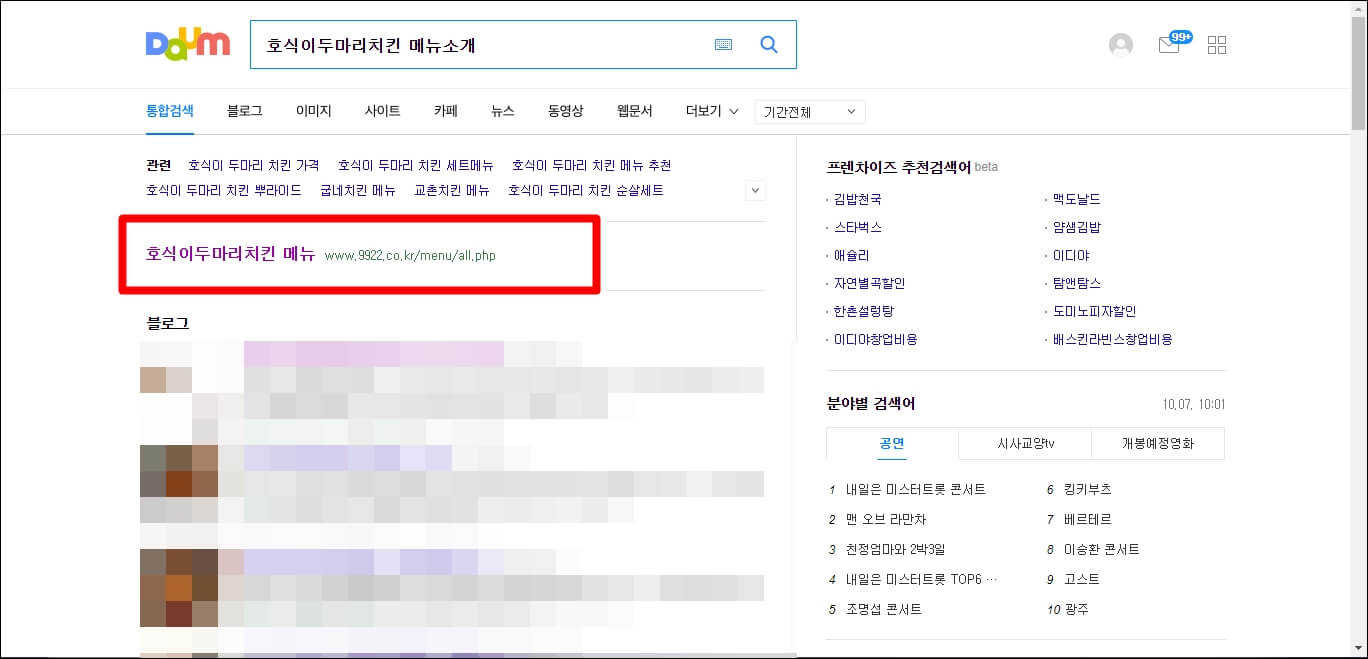Click franchise keyword 애슐리
This screenshot has height=659, width=1368.
point(852,255)
